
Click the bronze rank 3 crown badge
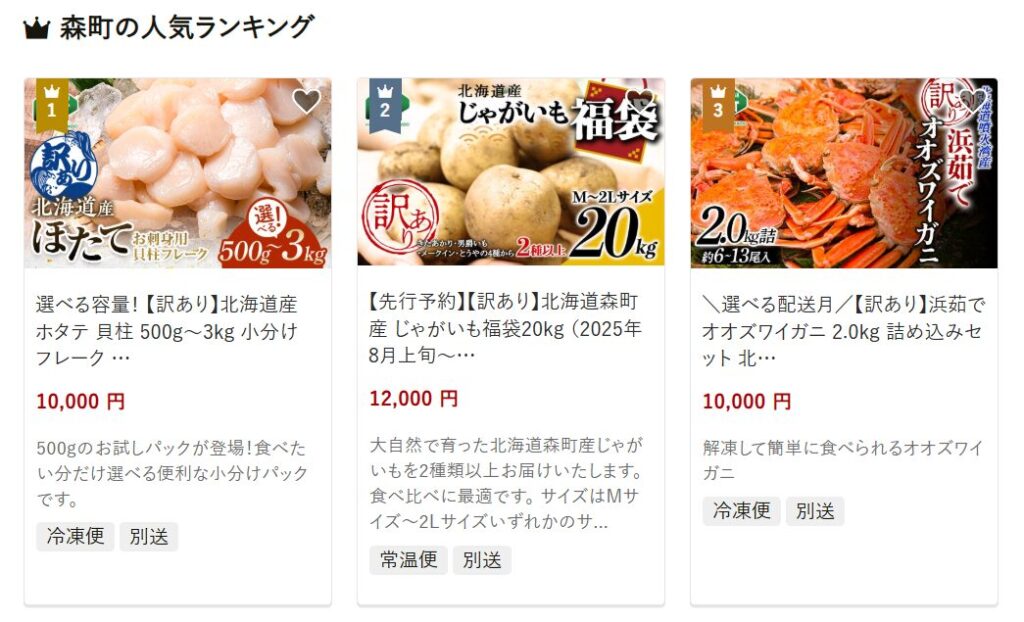tap(718, 105)
